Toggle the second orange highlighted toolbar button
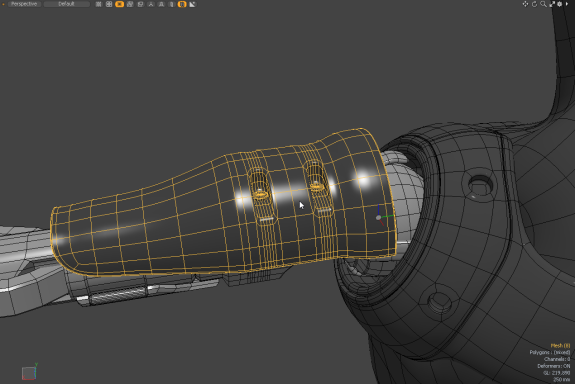Viewport: 575px width, 384px height. tap(182, 4)
